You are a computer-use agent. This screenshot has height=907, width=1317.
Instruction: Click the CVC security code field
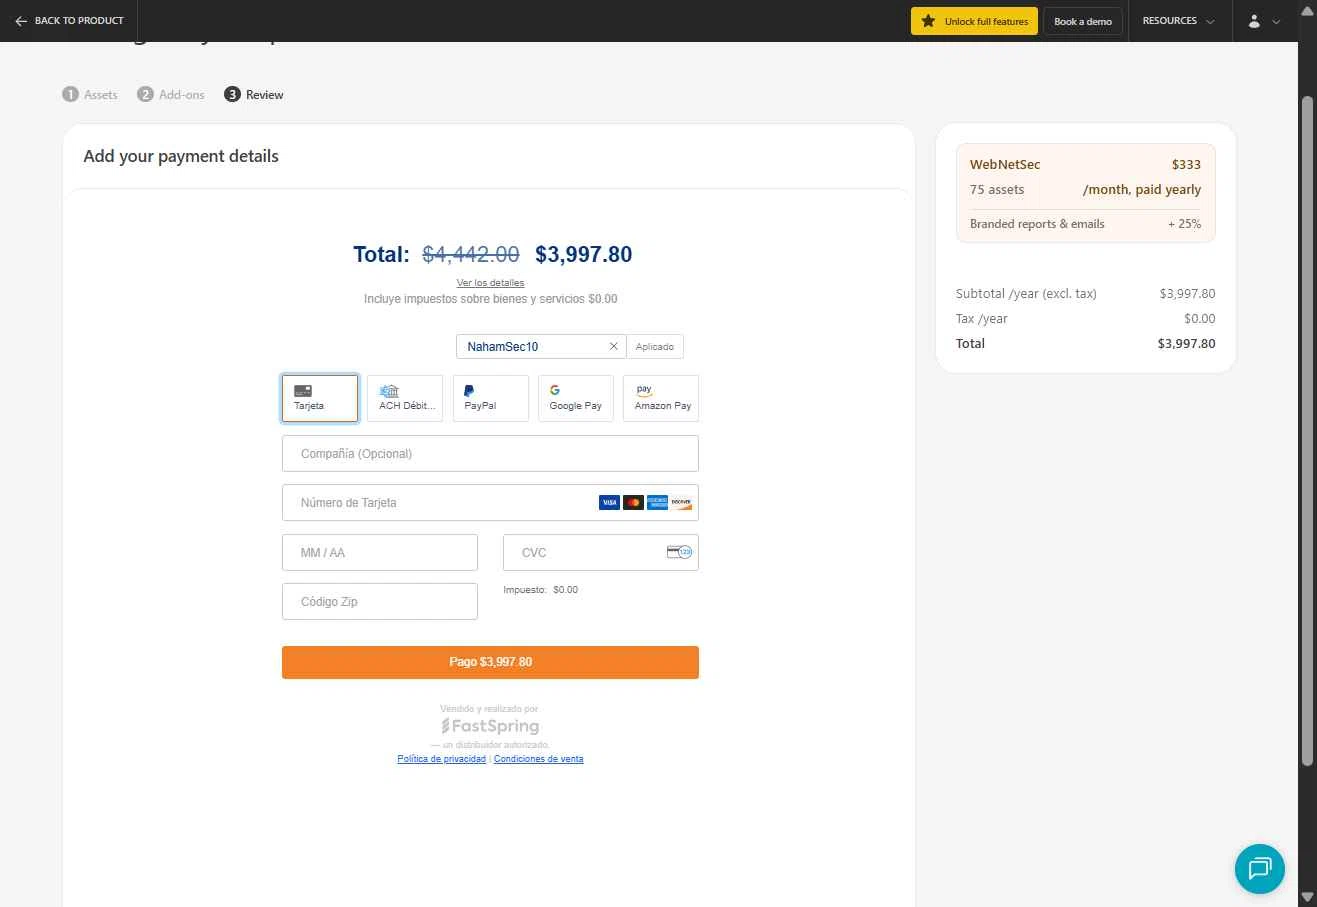click(x=600, y=553)
